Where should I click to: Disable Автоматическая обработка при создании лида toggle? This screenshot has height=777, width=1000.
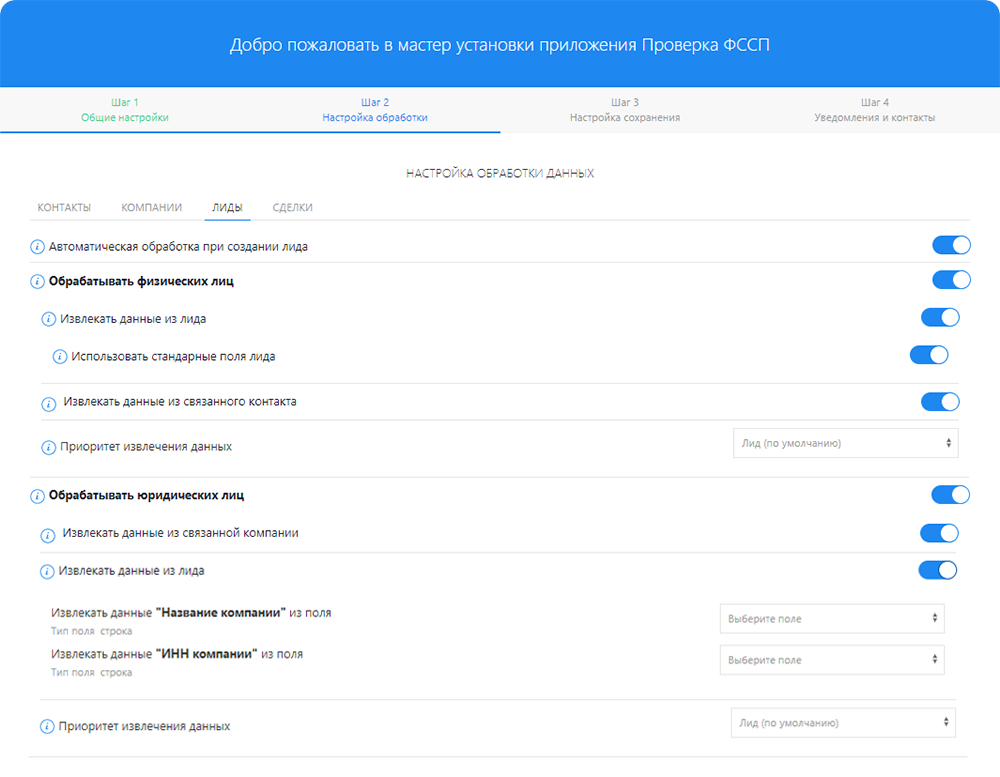pos(951,245)
